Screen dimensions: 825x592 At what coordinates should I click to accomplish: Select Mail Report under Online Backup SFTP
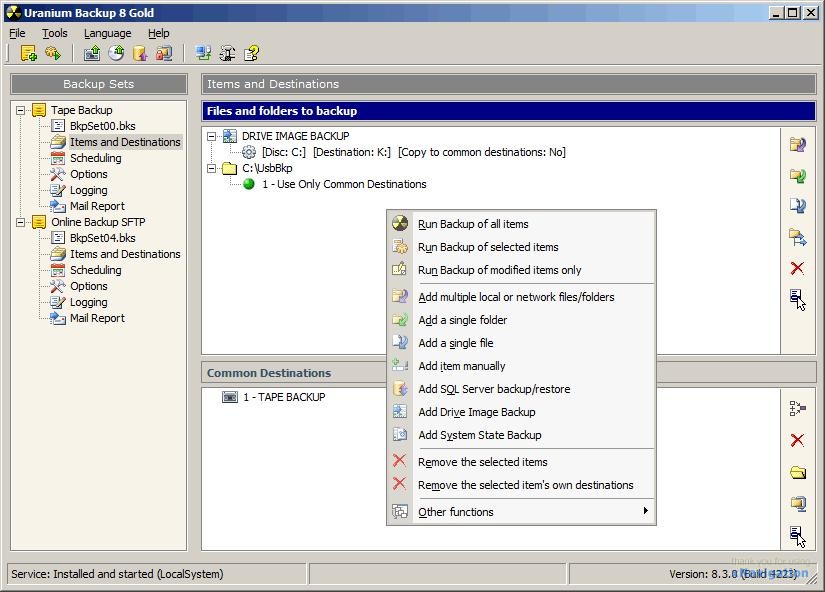(97, 318)
